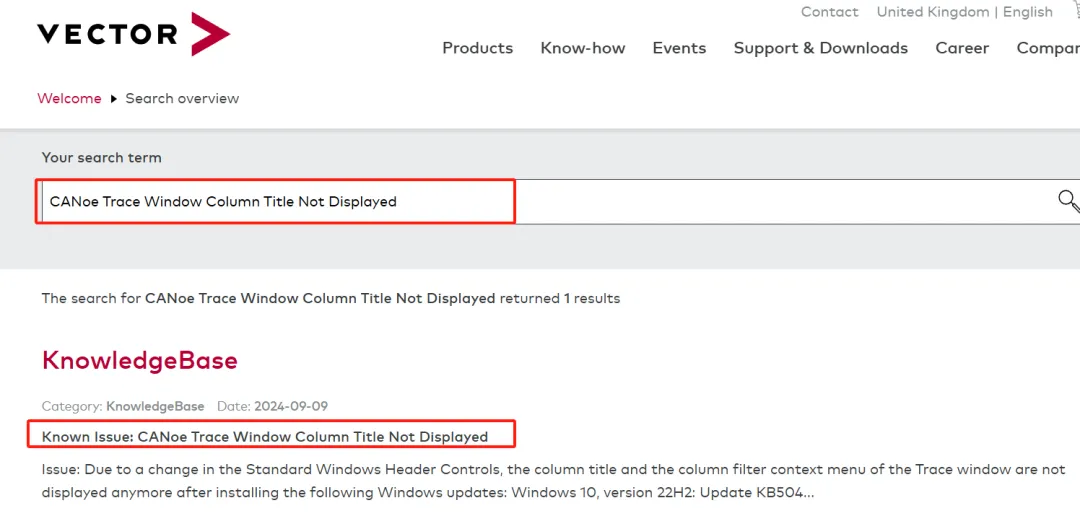Viewport: 1080px width, 516px height.
Task: Open the Company menu item
Action: (x=1048, y=48)
